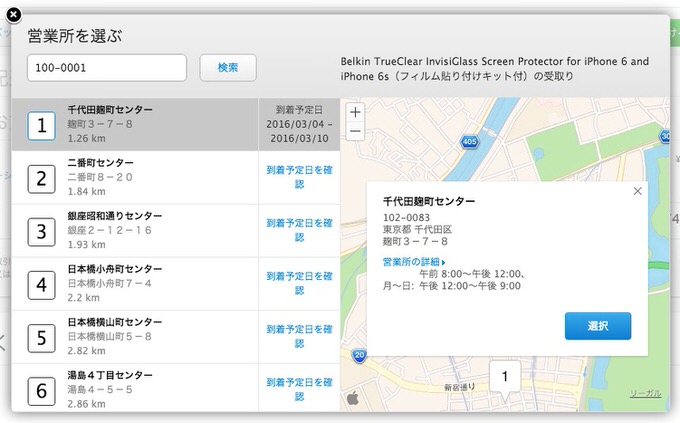The width and height of the screenshot is (680, 423).
Task: Click the 銀座昭和通りセンター name in list
Action: pos(115,216)
